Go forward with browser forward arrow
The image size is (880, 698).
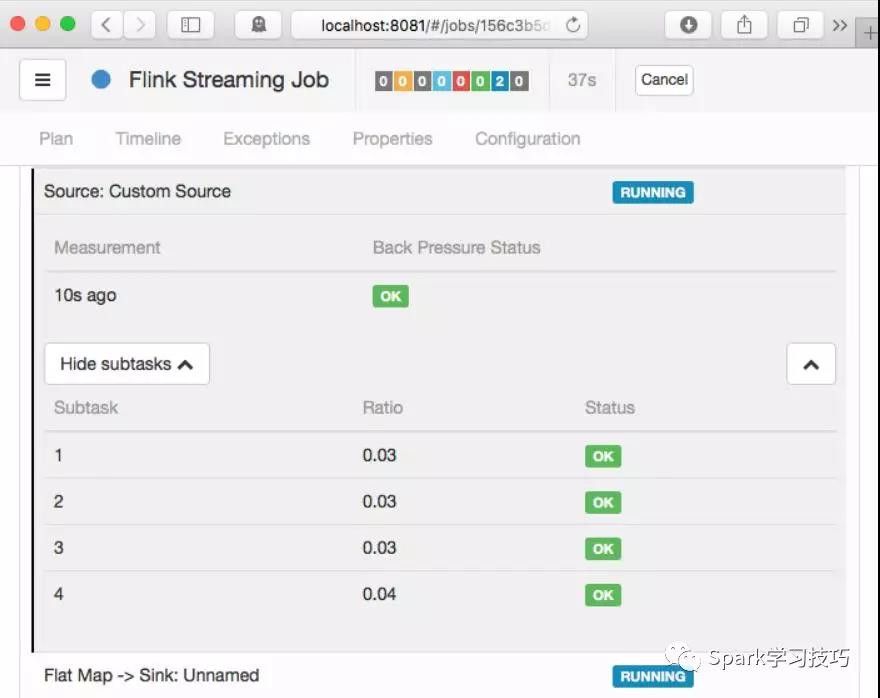140,25
